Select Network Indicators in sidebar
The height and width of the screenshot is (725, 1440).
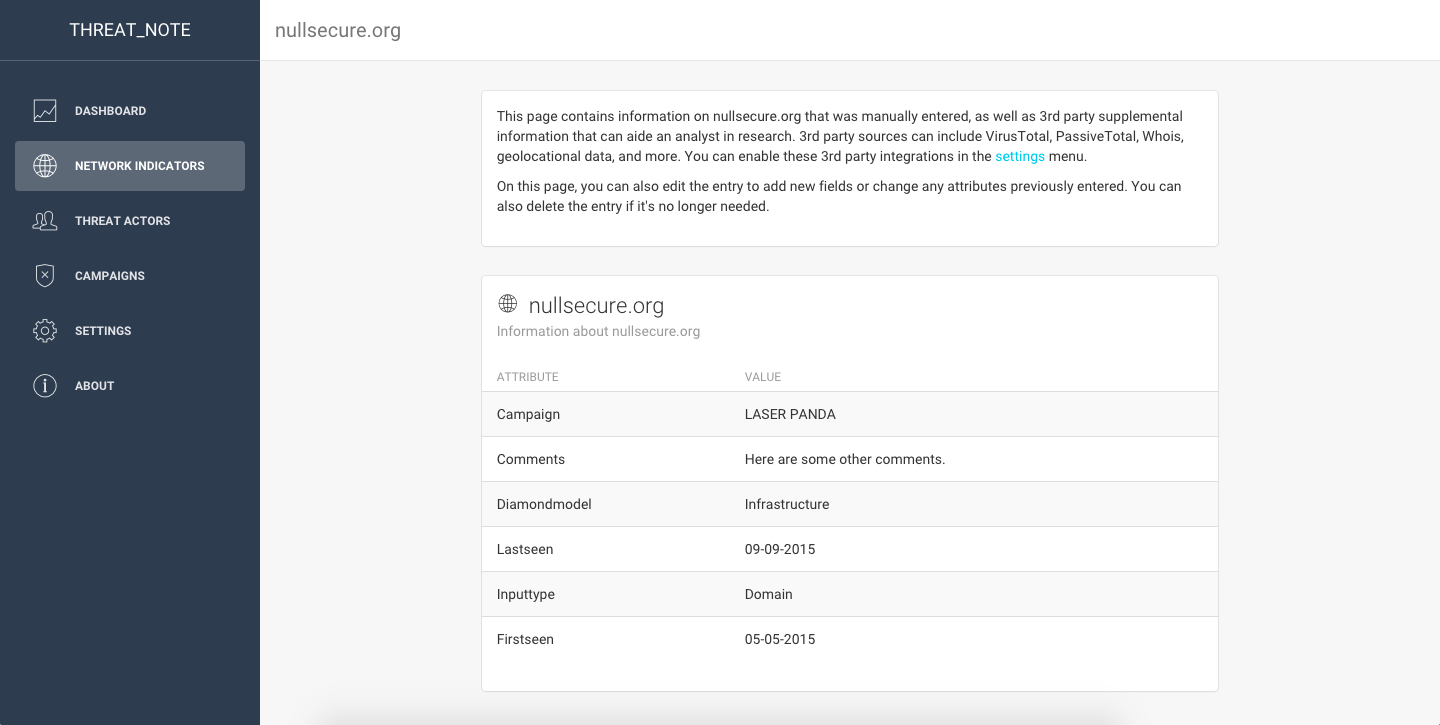point(139,166)
